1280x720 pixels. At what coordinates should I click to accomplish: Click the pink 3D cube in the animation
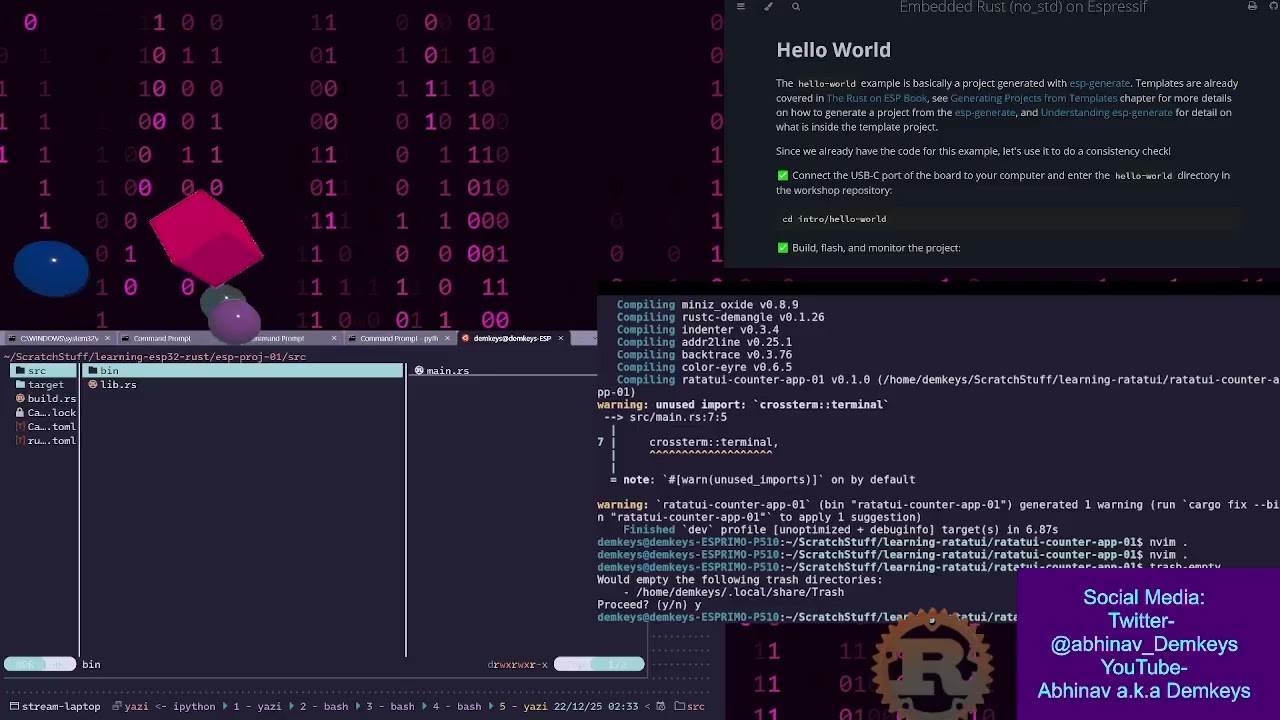tap(207, 238)
